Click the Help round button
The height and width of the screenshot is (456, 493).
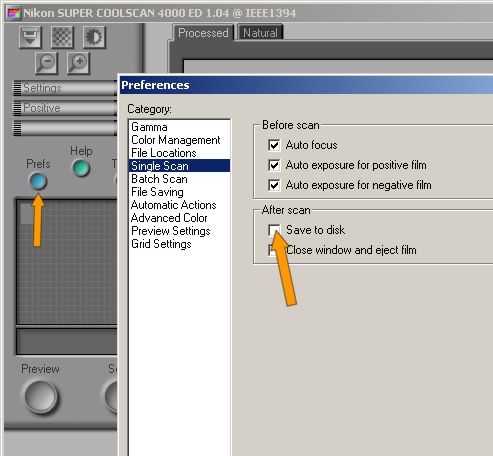pos(81,168)
